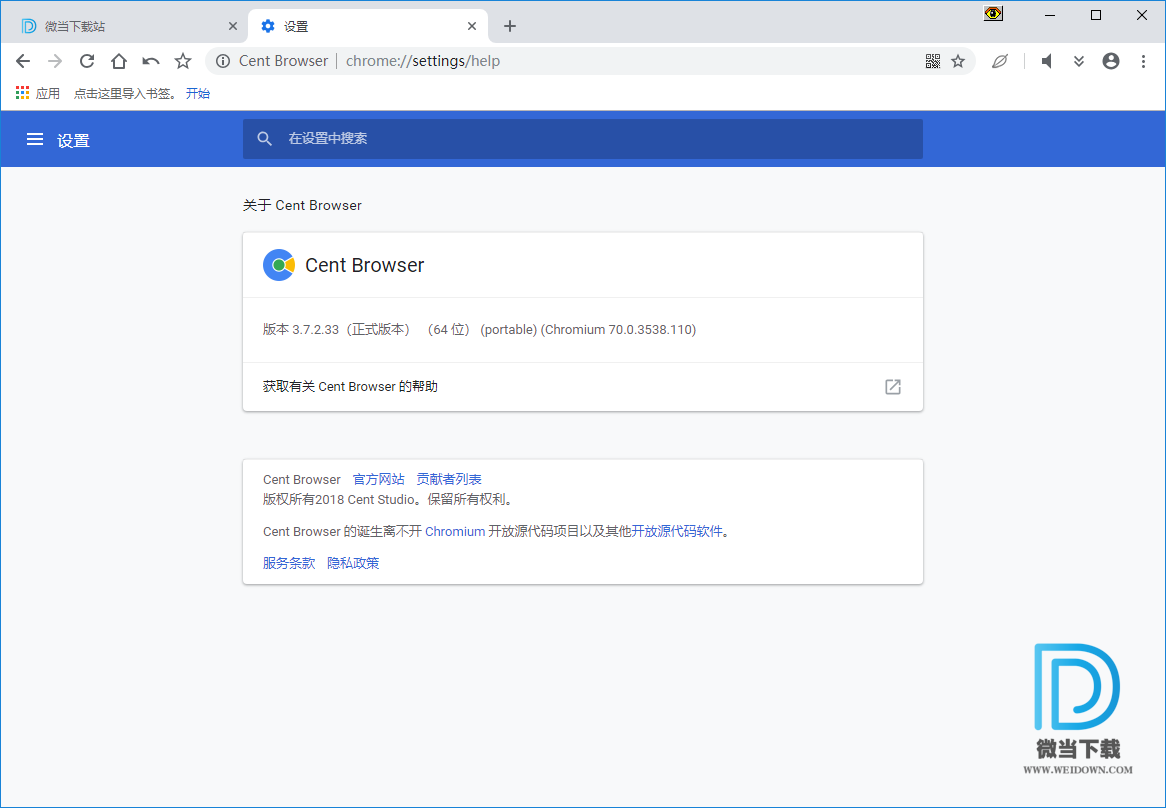This screenshot has height=808, width=1166.
Task: Click the undo closed tab arrow icon
Action: (151, 61)
